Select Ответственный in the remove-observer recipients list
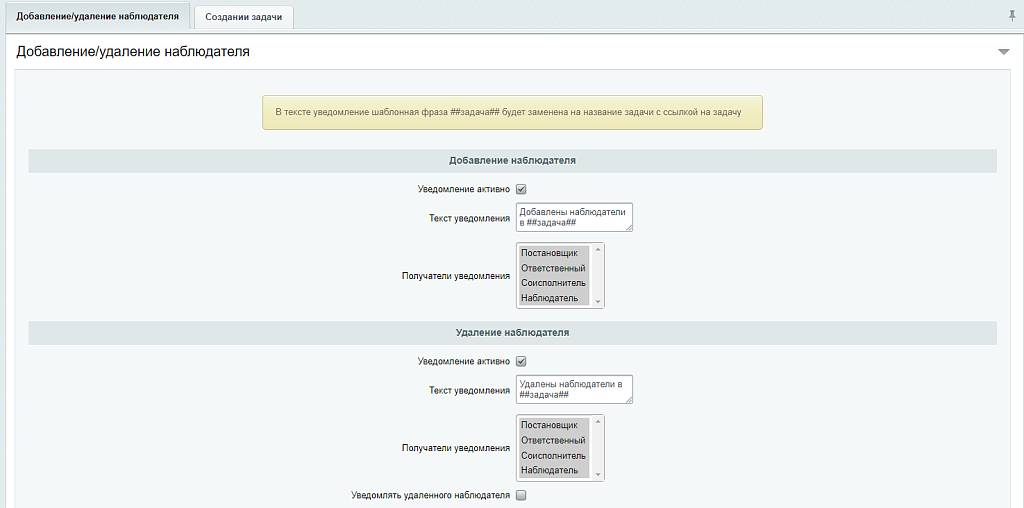 553,440
